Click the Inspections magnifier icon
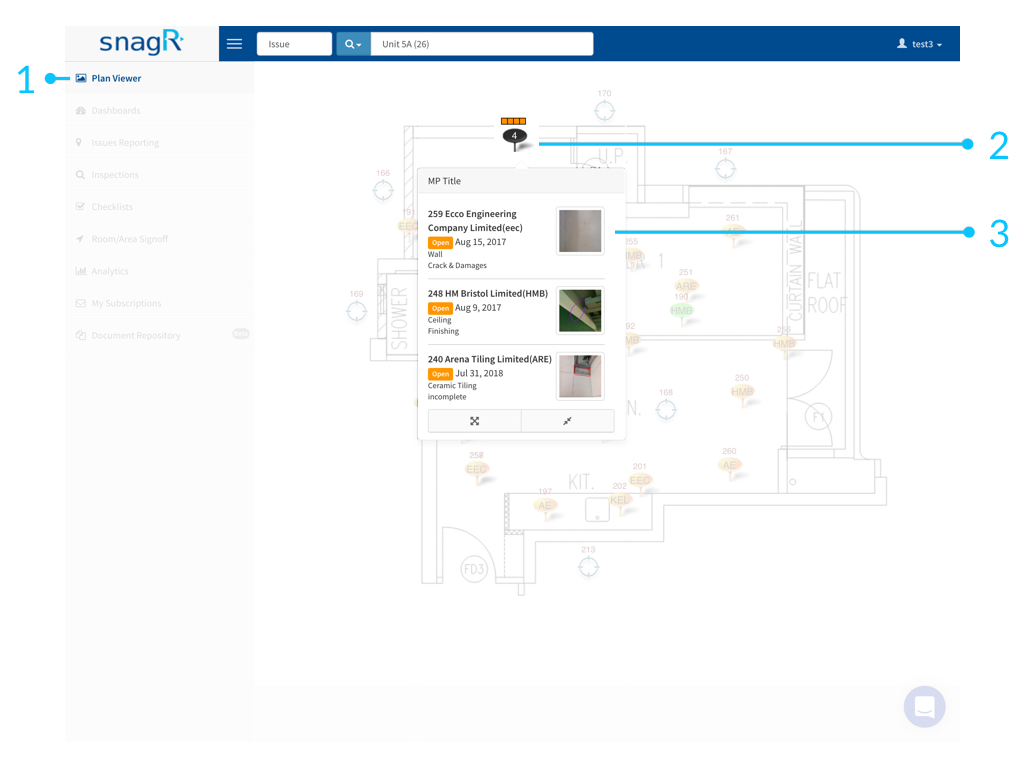The image size is (1024, 768). pyautogui.click(x=80, y=174)
